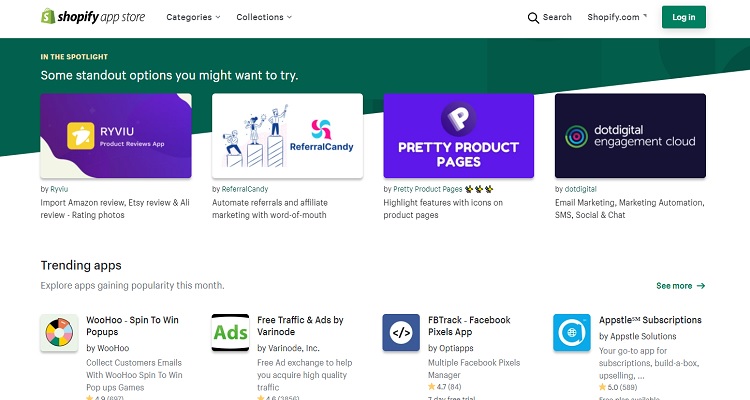Click 'Some standout options' heading text

[x=169, y=76]
